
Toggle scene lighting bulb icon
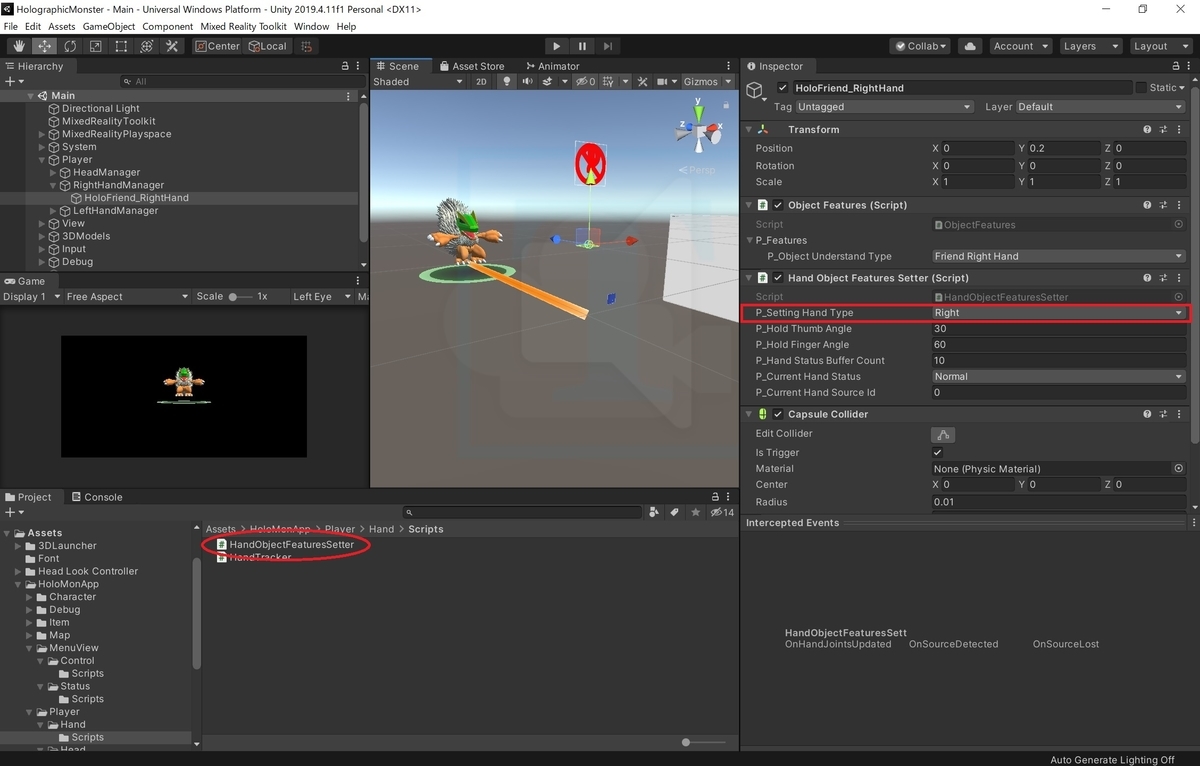(x=507, y=82)
